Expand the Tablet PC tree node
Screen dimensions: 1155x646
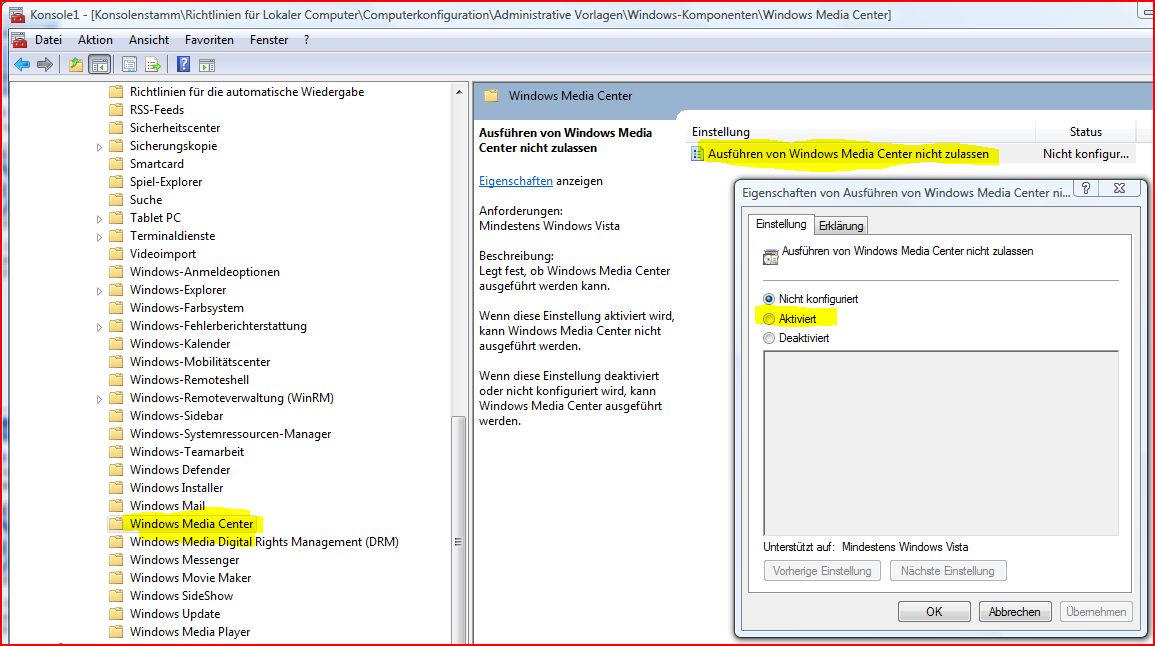point(99,219)
